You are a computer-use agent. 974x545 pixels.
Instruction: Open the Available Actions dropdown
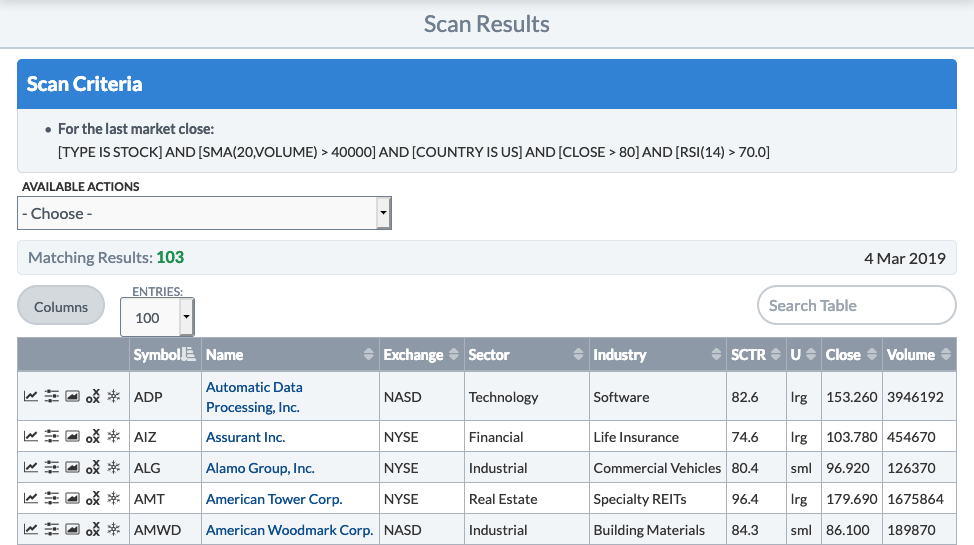(204, 213)
